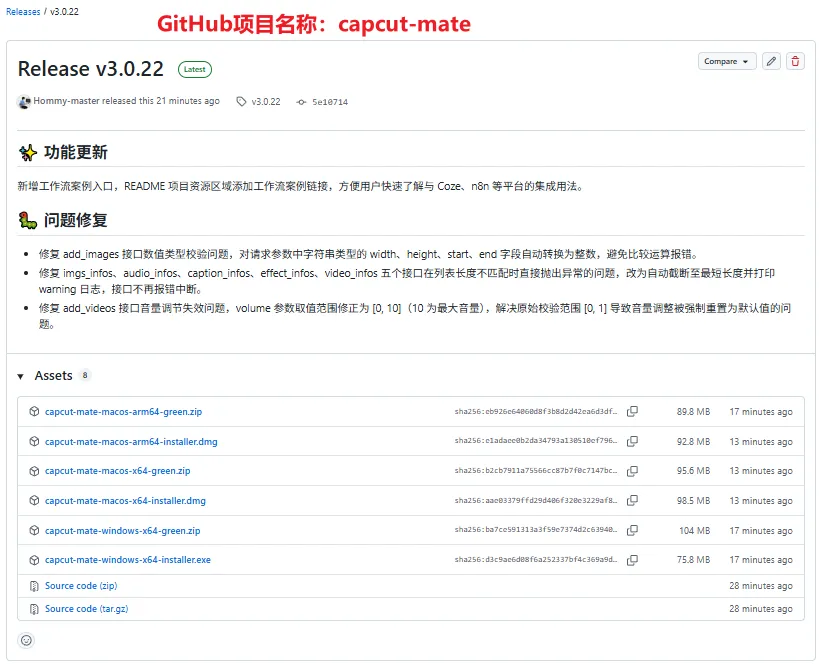Copy sha256 of macos-x64-installer.dmg
The width and height of the screenshot is (819, 664).
(x=632, y=500)
